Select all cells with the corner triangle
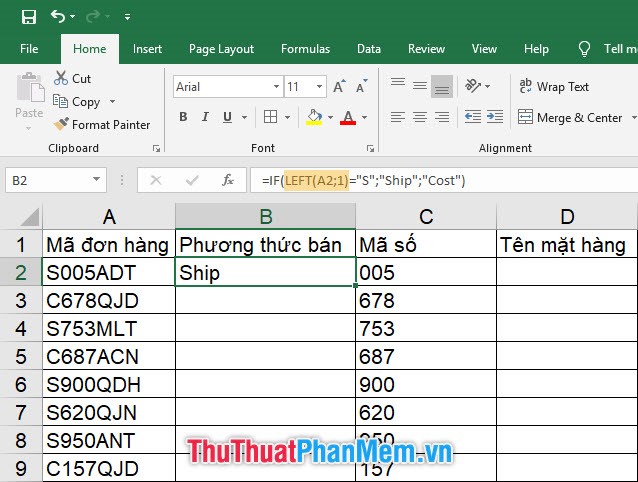 click(30, 216)
